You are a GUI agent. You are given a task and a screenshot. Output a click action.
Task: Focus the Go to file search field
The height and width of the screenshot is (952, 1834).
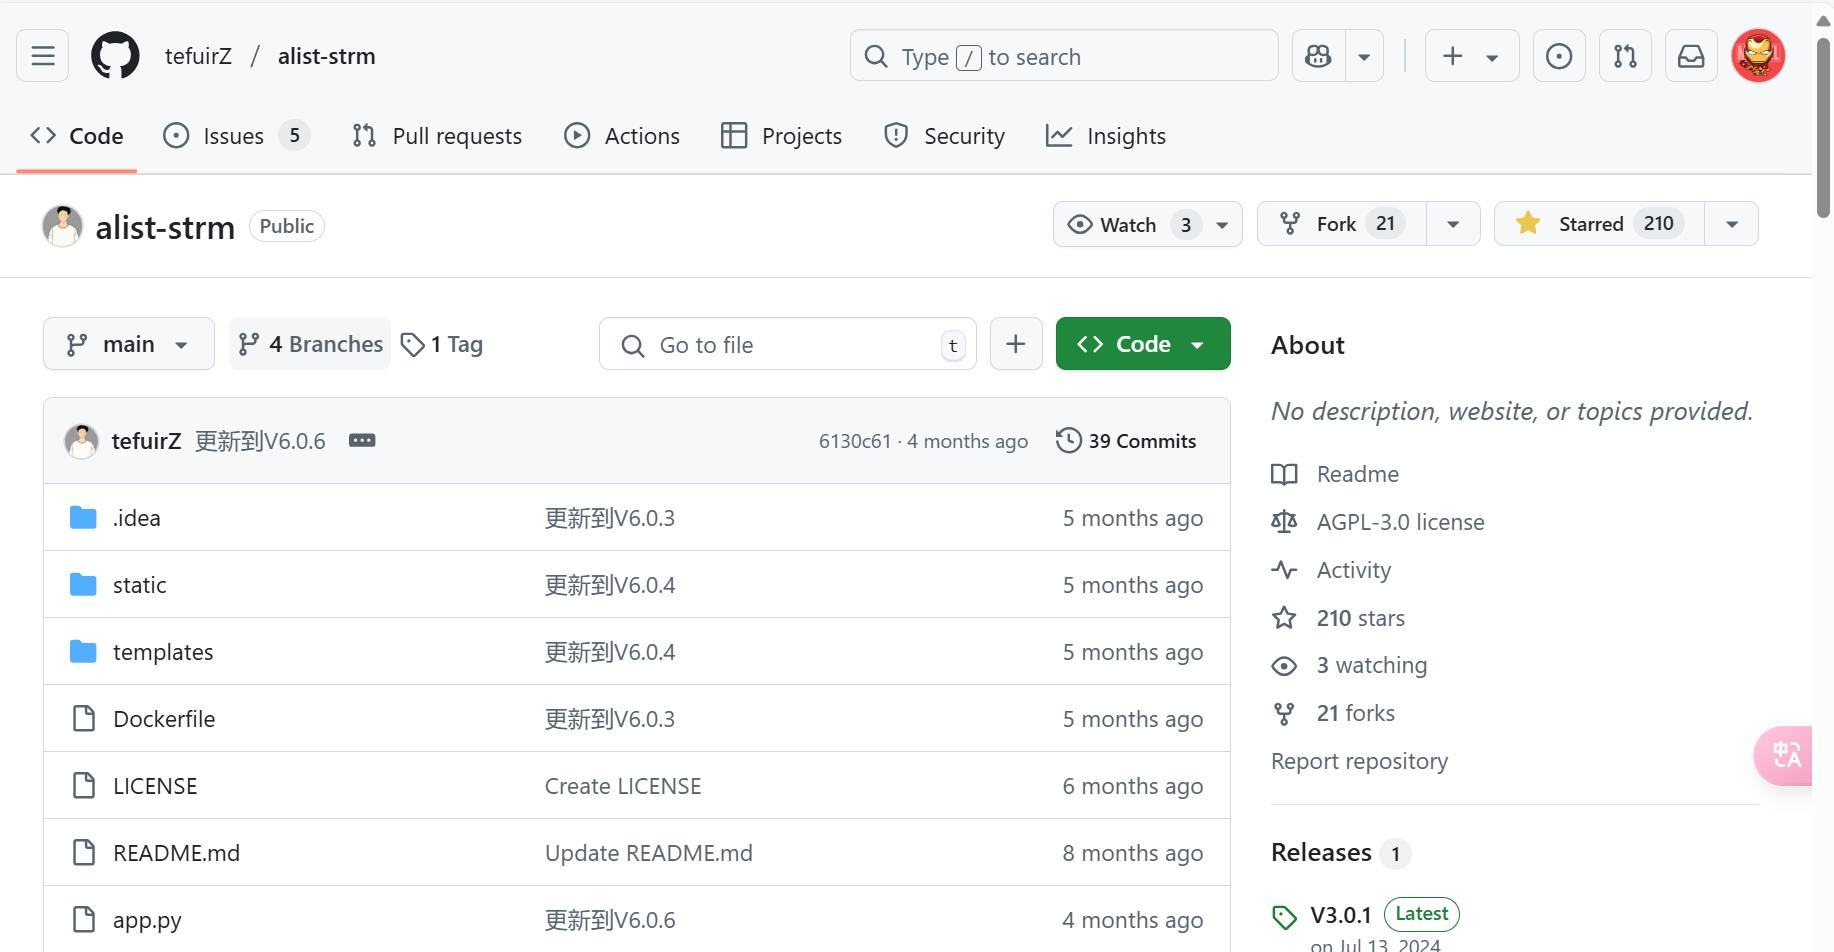pyautogui.click(x=788, y=345)
